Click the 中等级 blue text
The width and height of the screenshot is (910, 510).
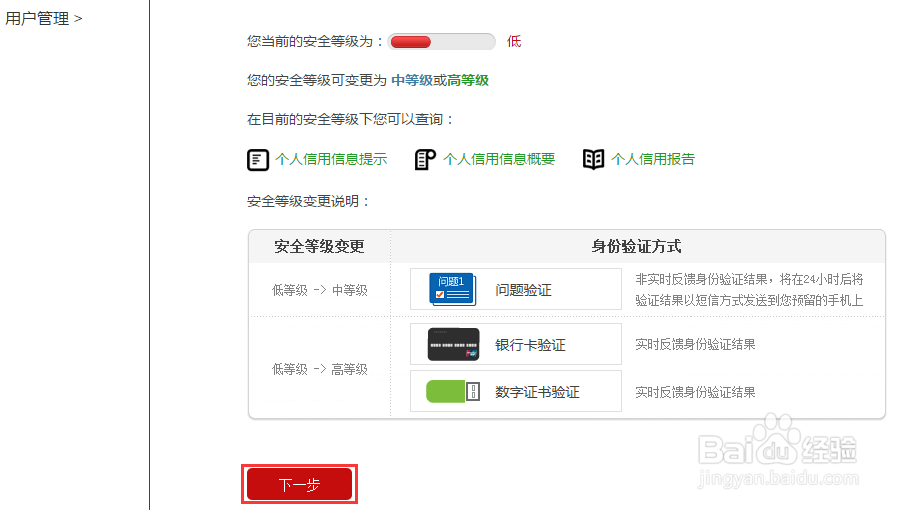[x=412, y=80]
